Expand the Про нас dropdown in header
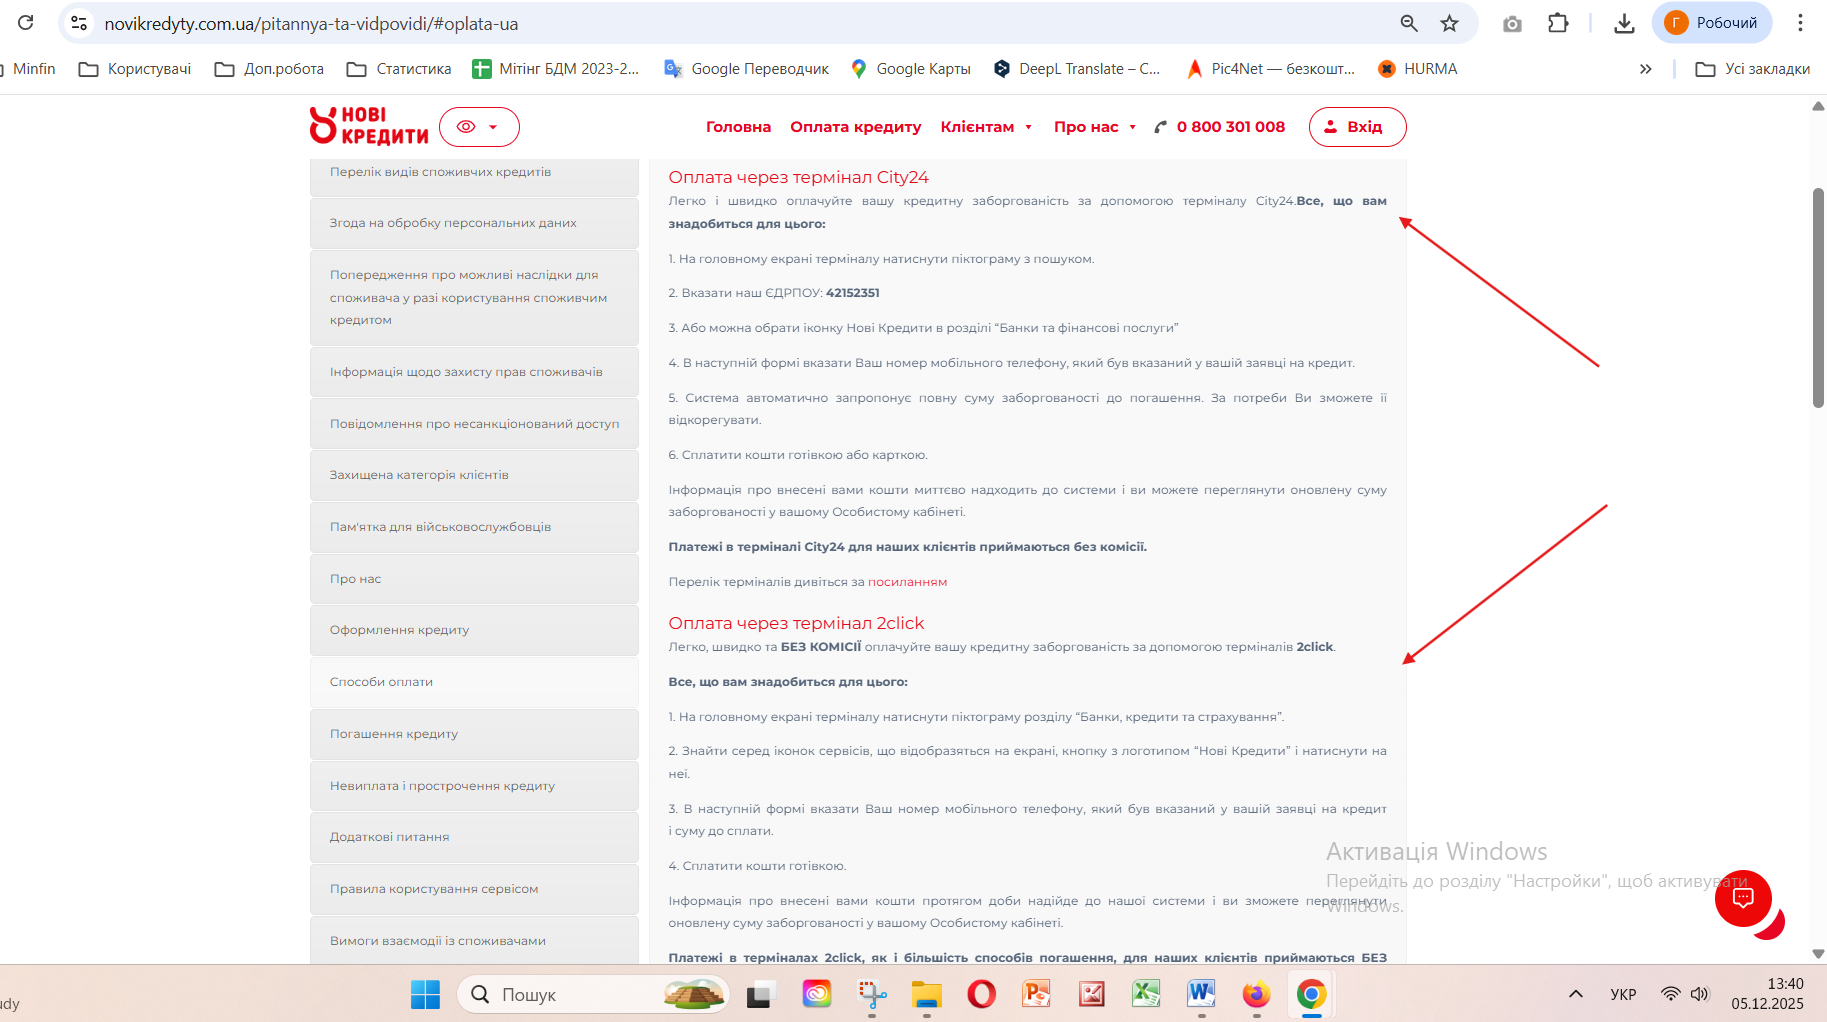The image size is (1827, 1022). pos(1095,127)
